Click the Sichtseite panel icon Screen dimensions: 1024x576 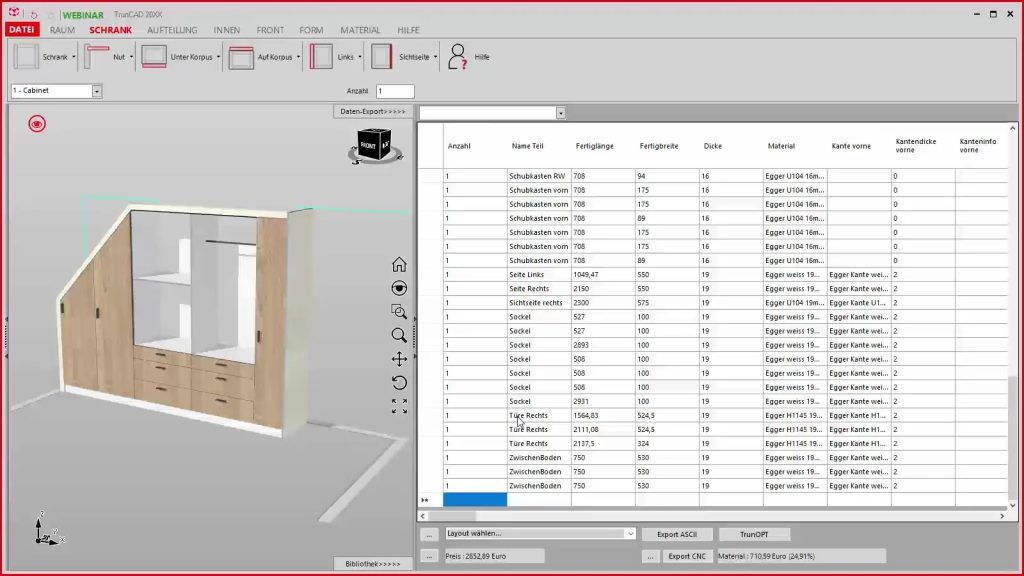click(x=381, y=57)
